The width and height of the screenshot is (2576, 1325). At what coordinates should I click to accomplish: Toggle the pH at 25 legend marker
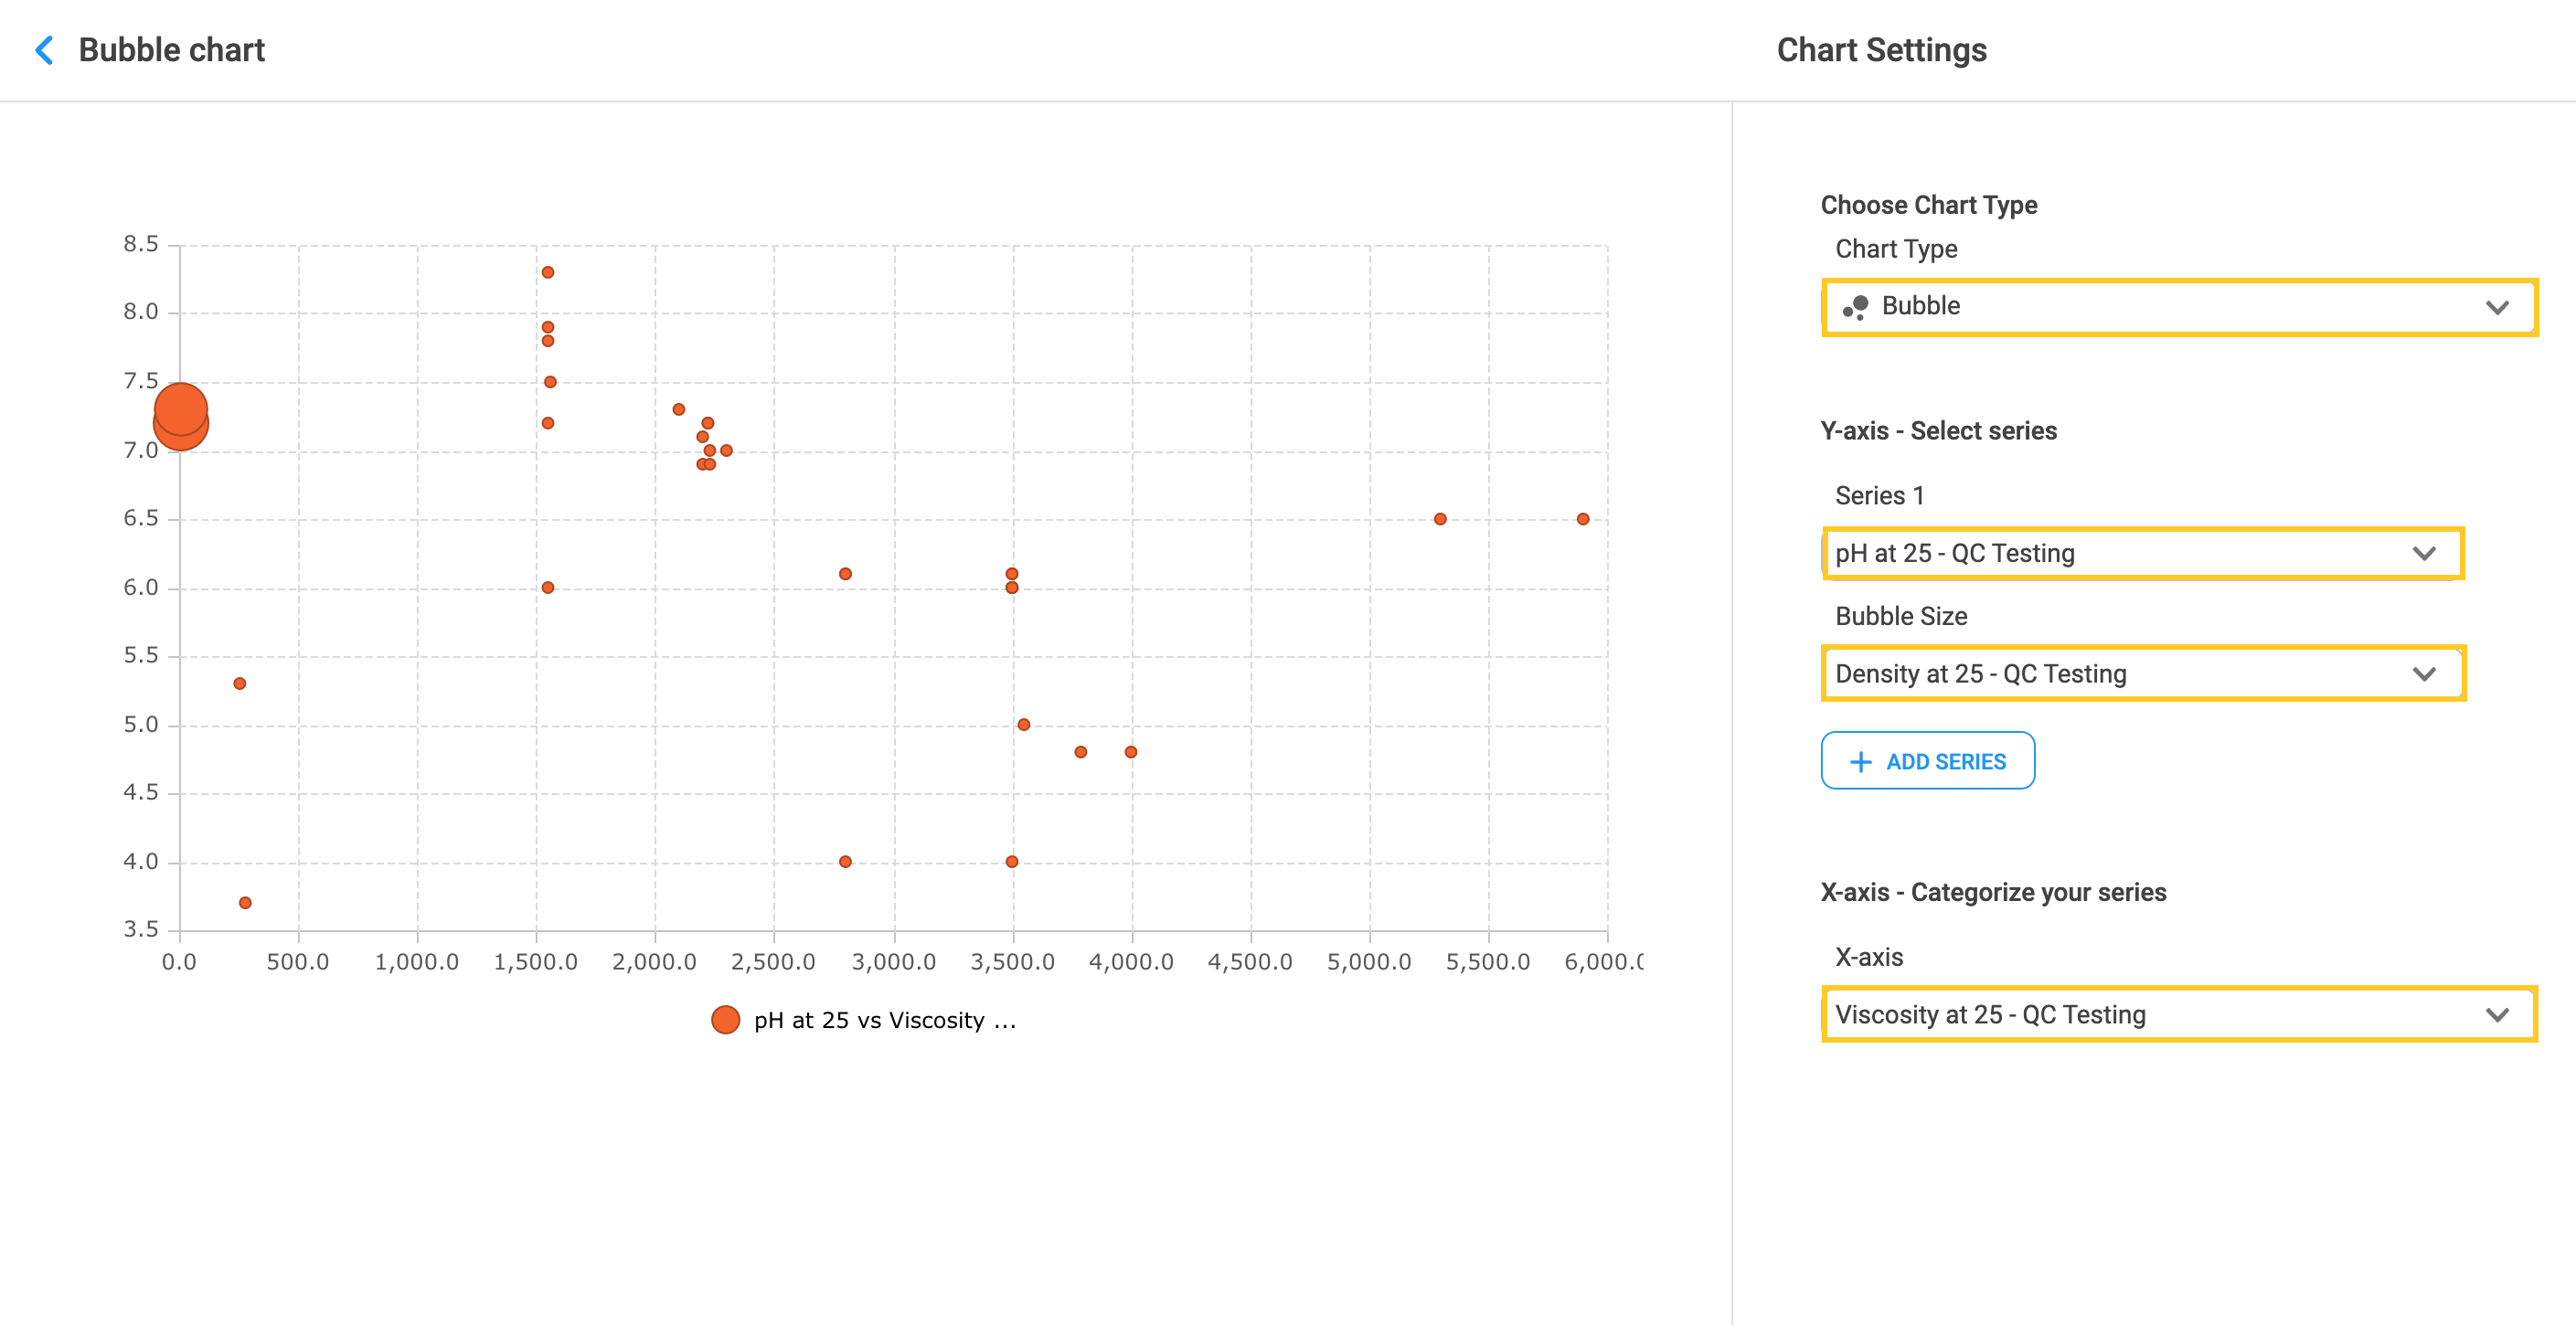pos(725,1020)
